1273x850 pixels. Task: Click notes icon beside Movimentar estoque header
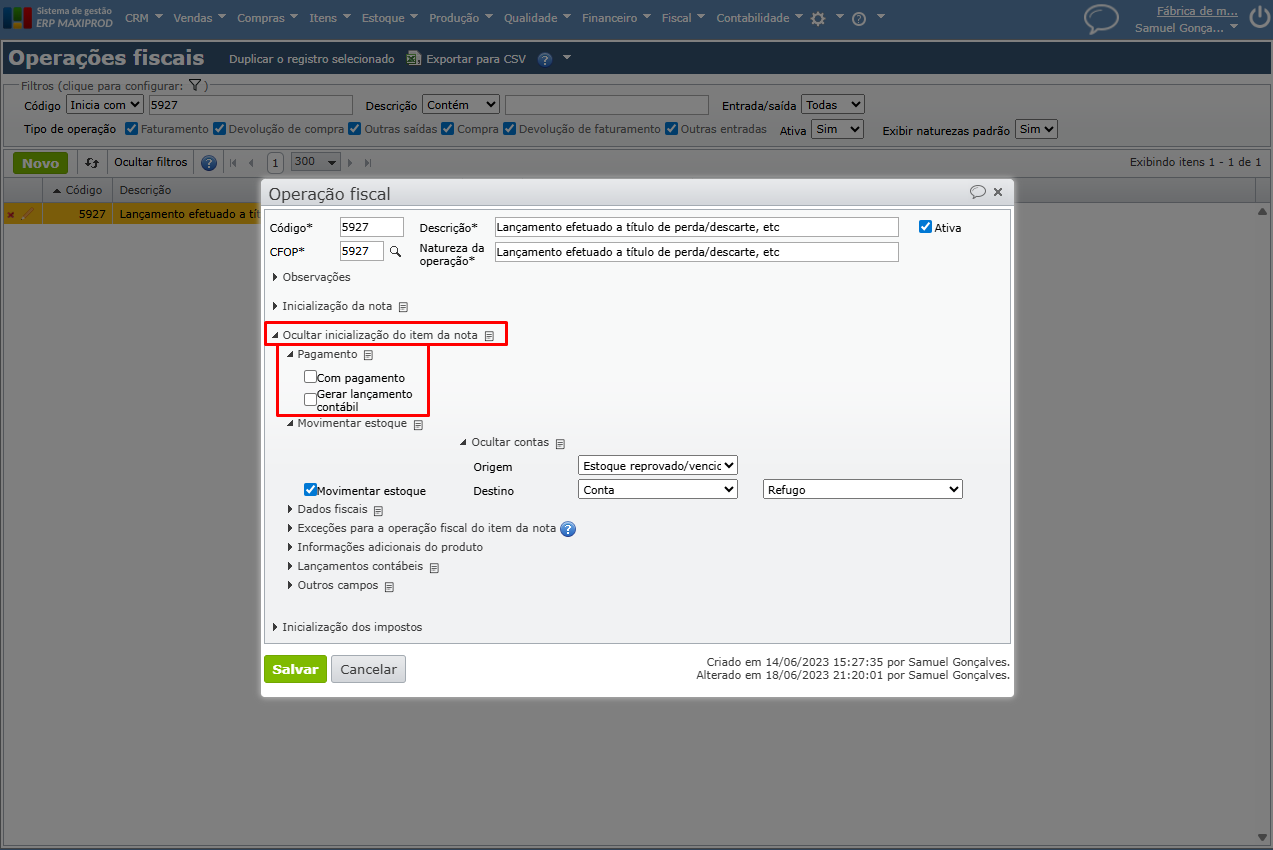pyautogui.click(x=418, y=424)
